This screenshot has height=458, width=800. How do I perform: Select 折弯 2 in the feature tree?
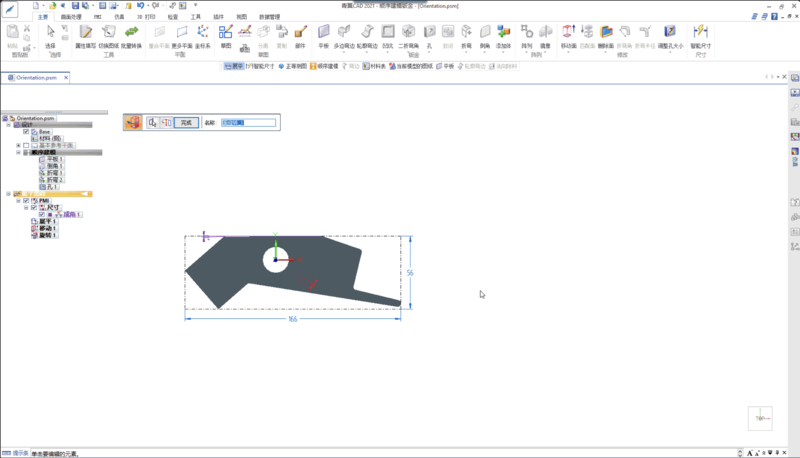tap(53, 180)
